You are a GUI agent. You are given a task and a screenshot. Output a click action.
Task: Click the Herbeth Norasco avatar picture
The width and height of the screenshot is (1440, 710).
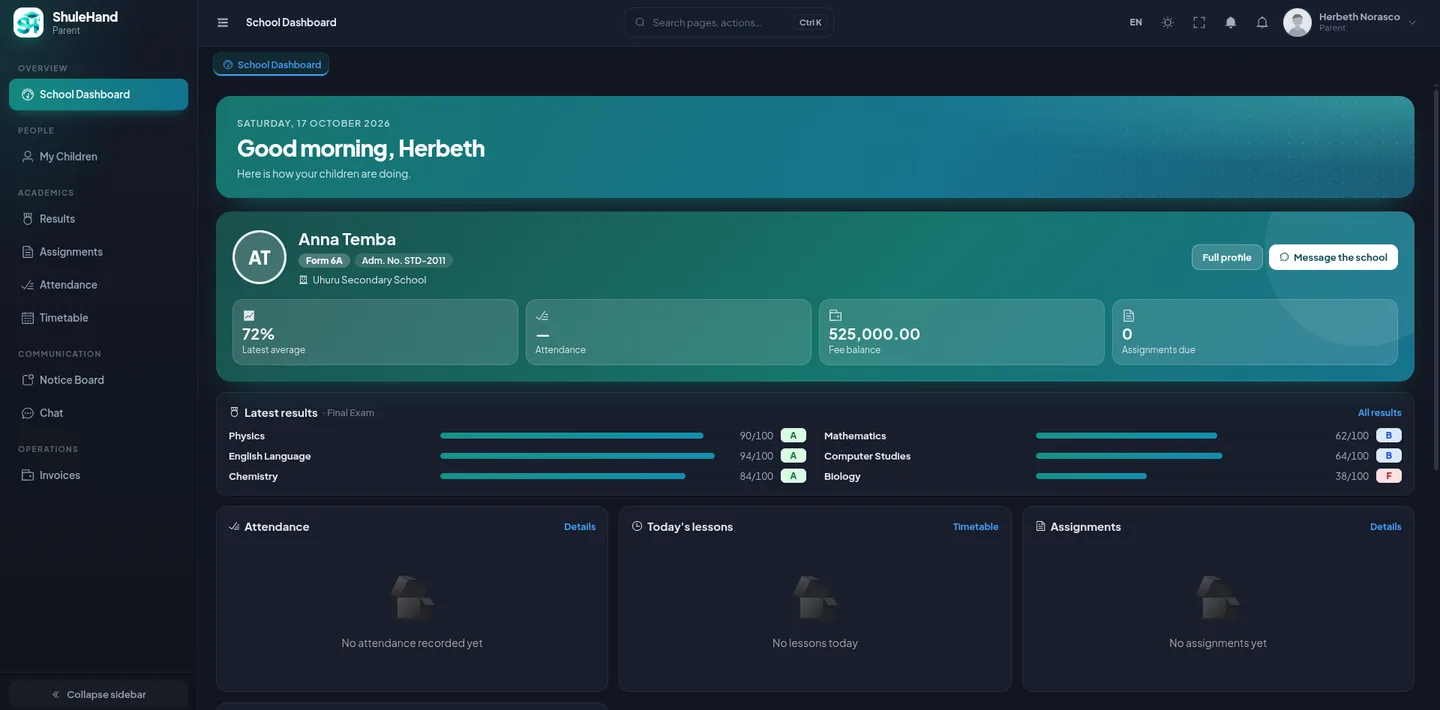pos(1297,22)
